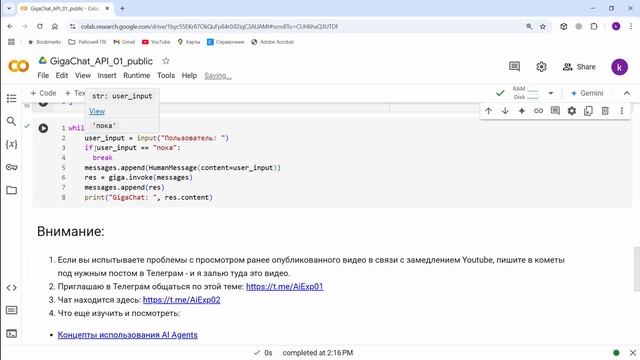Expand the RAM Disk resources dropdown
The height and width of the screenshot is (360, 640).
click(x=551, y=93)
